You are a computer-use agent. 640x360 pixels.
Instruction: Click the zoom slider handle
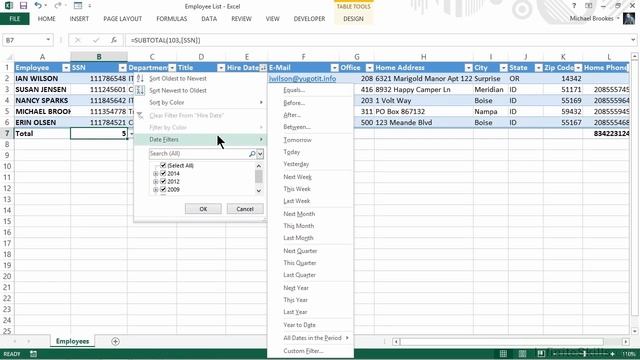pos(584,354)
